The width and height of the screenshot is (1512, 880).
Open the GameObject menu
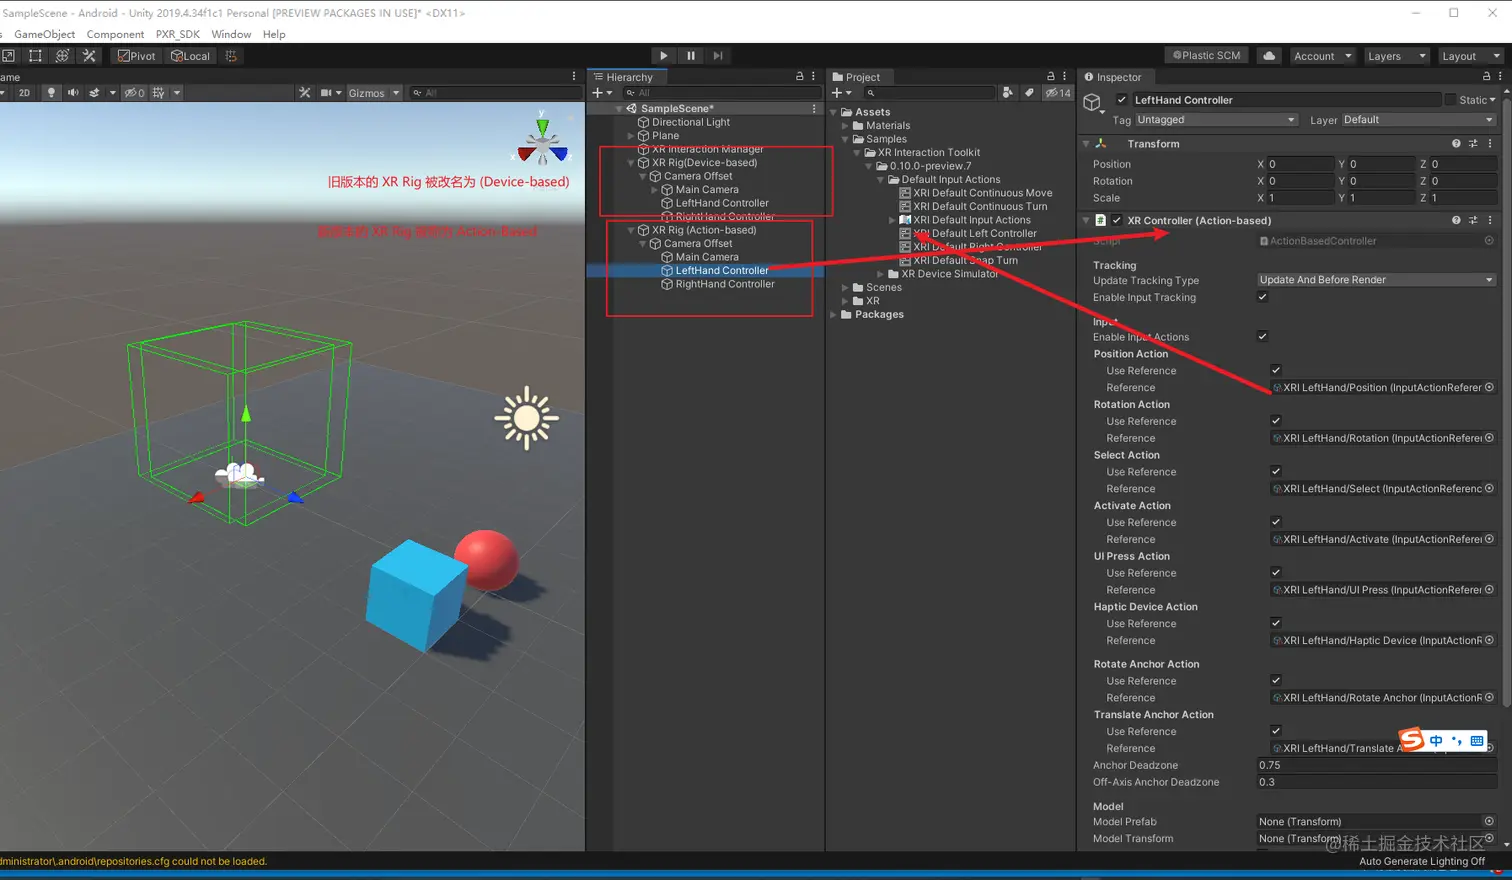(x=44, y=34)
